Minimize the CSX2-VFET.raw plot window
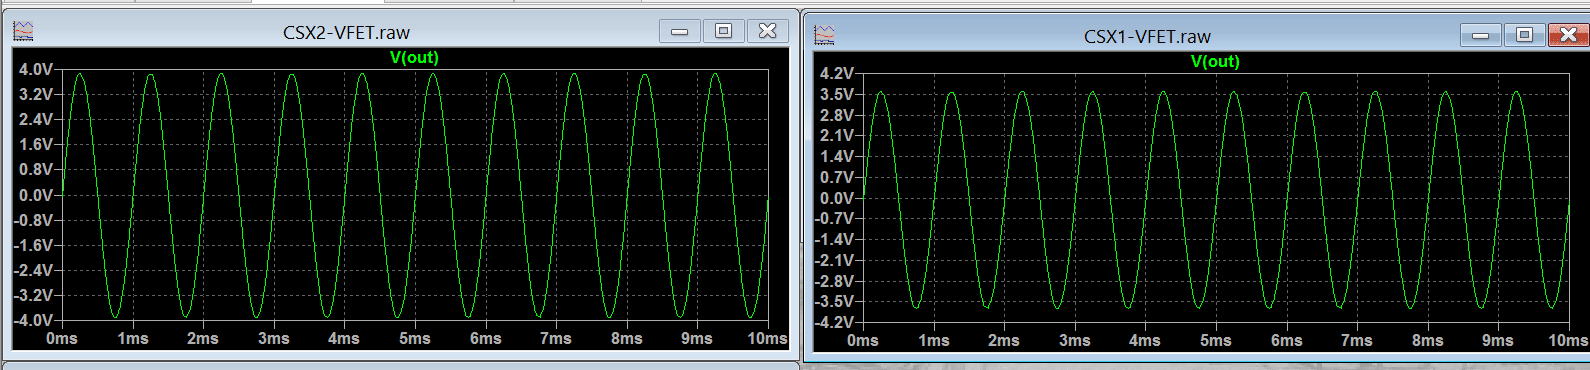 click(x=679, y=31)
